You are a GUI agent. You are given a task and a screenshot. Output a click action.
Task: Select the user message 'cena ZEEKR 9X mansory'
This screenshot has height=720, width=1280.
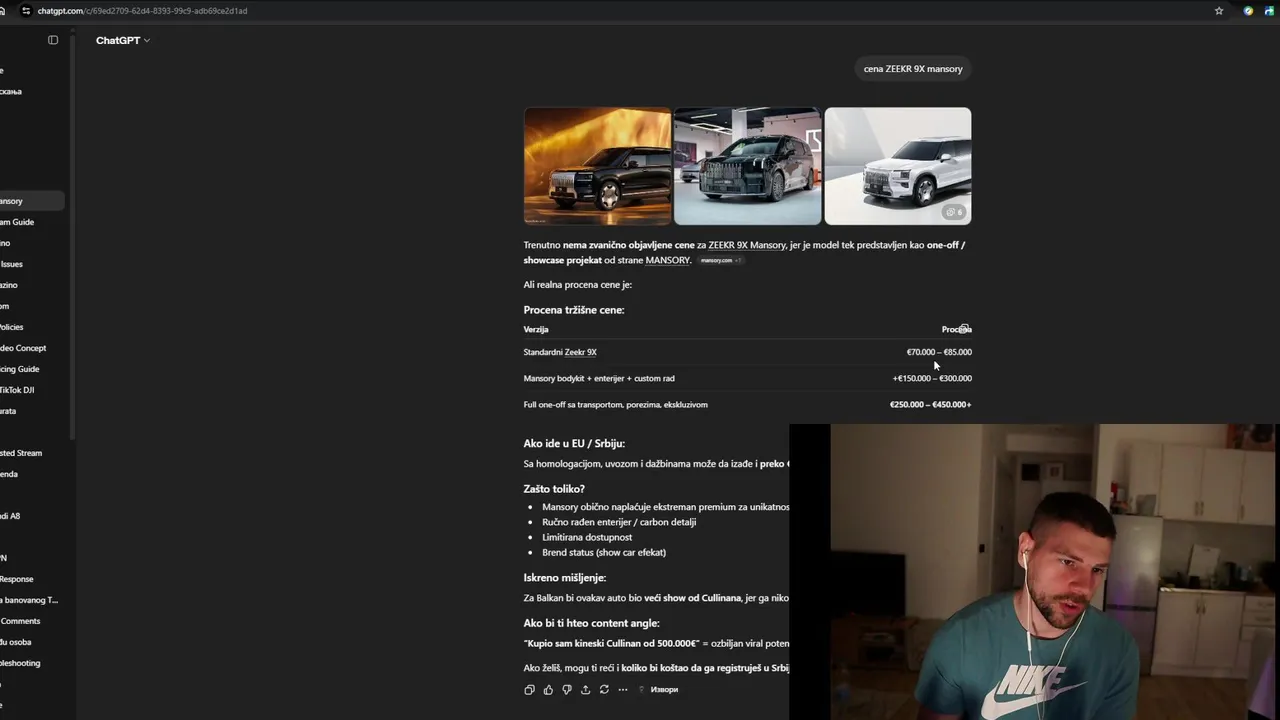[913, 69]
